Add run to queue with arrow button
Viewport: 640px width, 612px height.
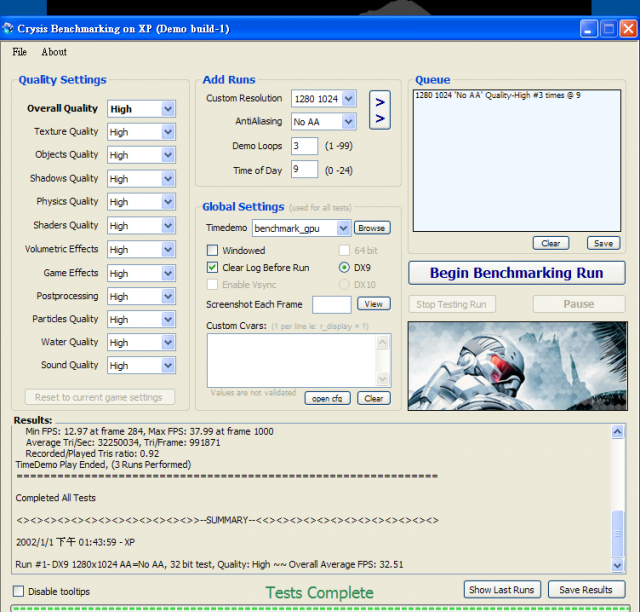[x=380, y=110]
